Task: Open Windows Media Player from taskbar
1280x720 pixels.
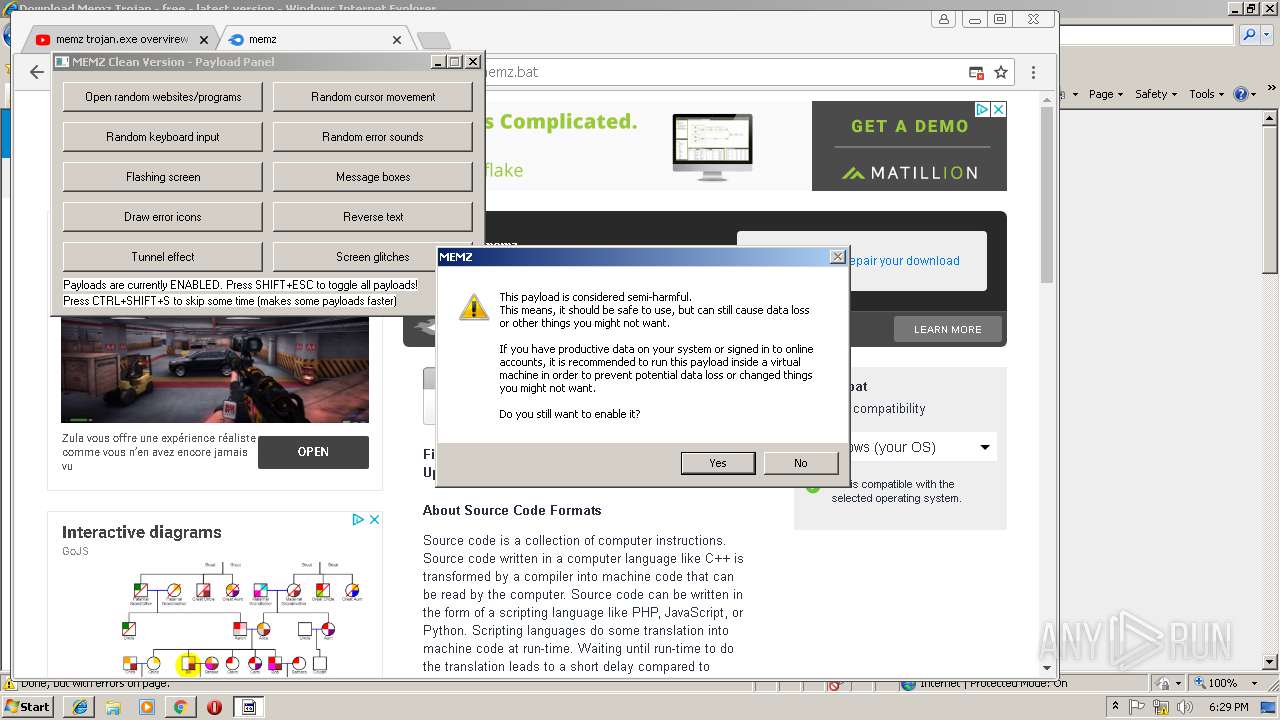Action: (x=147, y=707)
